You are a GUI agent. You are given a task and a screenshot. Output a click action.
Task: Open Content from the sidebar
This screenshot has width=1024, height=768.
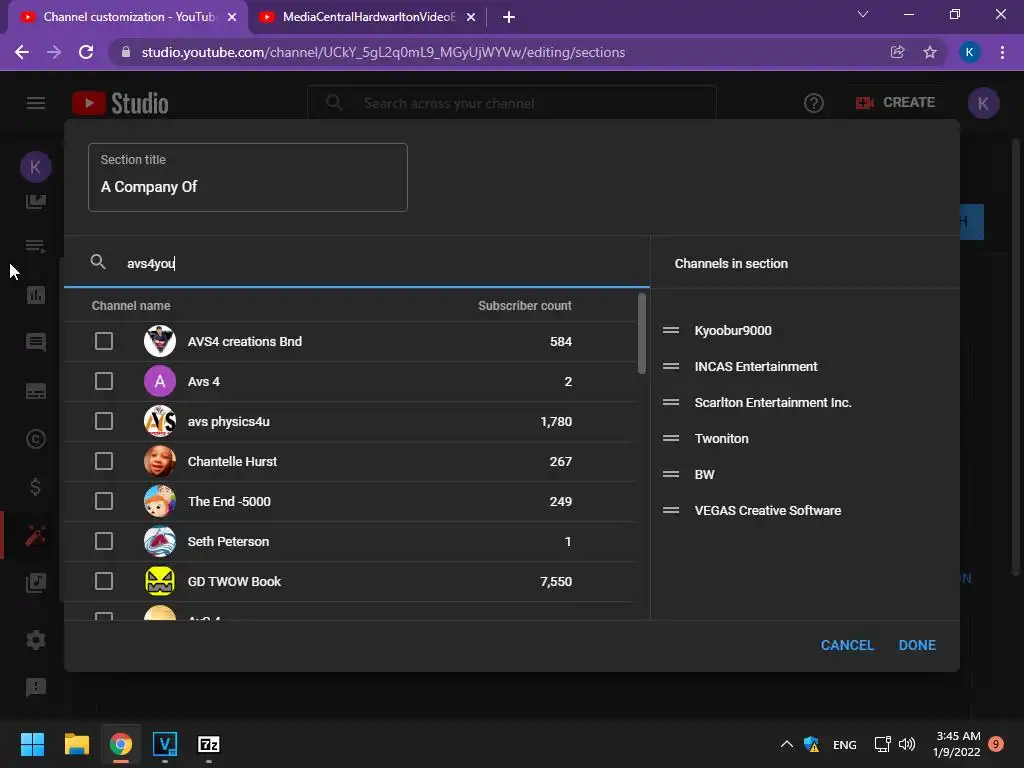point(35,202)
